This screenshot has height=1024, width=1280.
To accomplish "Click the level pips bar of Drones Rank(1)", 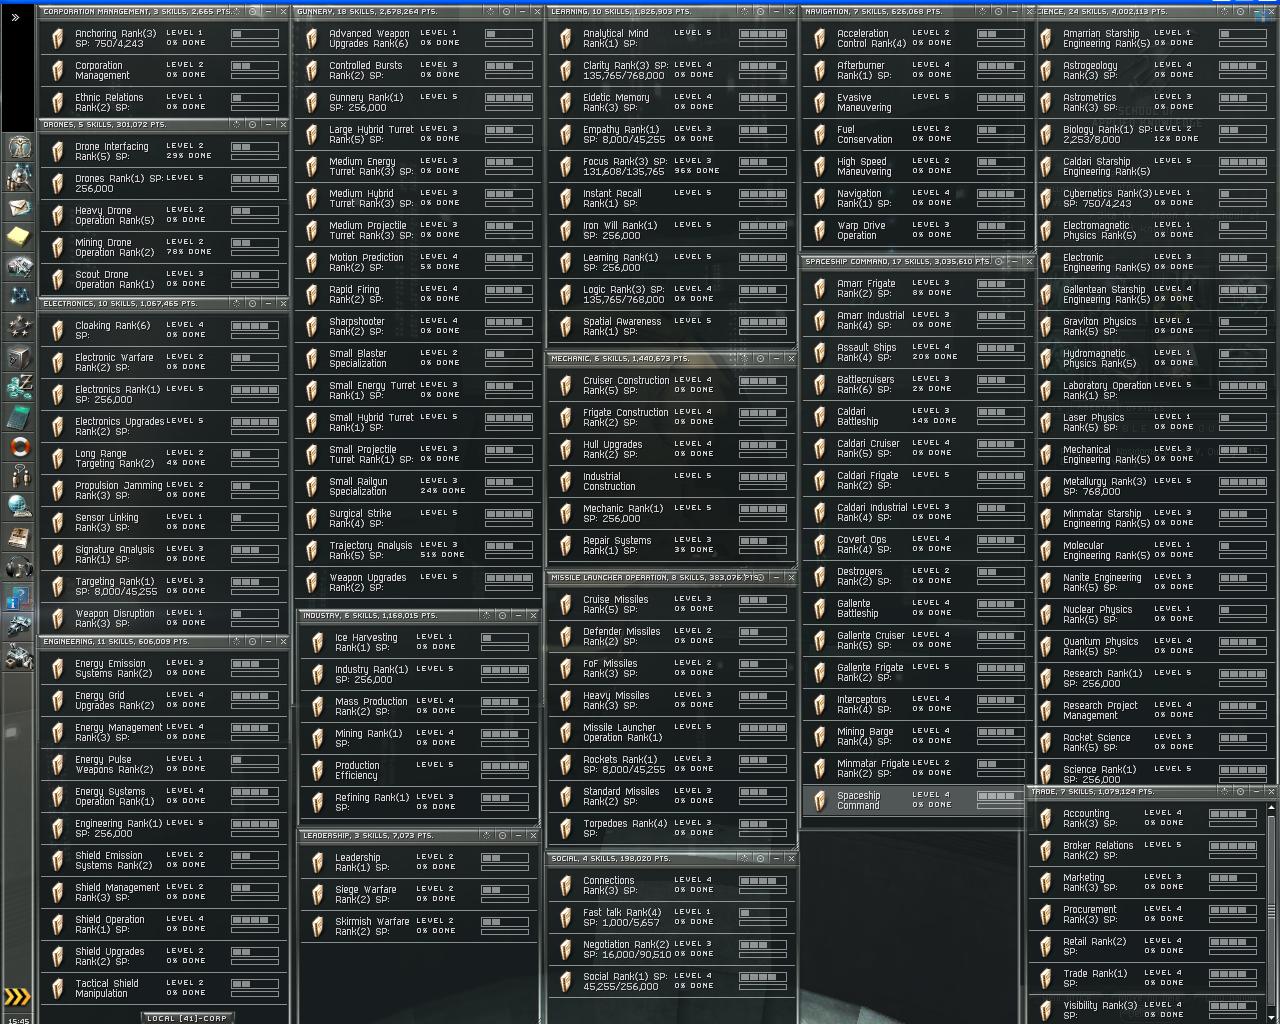I will [x=255, y=180].
